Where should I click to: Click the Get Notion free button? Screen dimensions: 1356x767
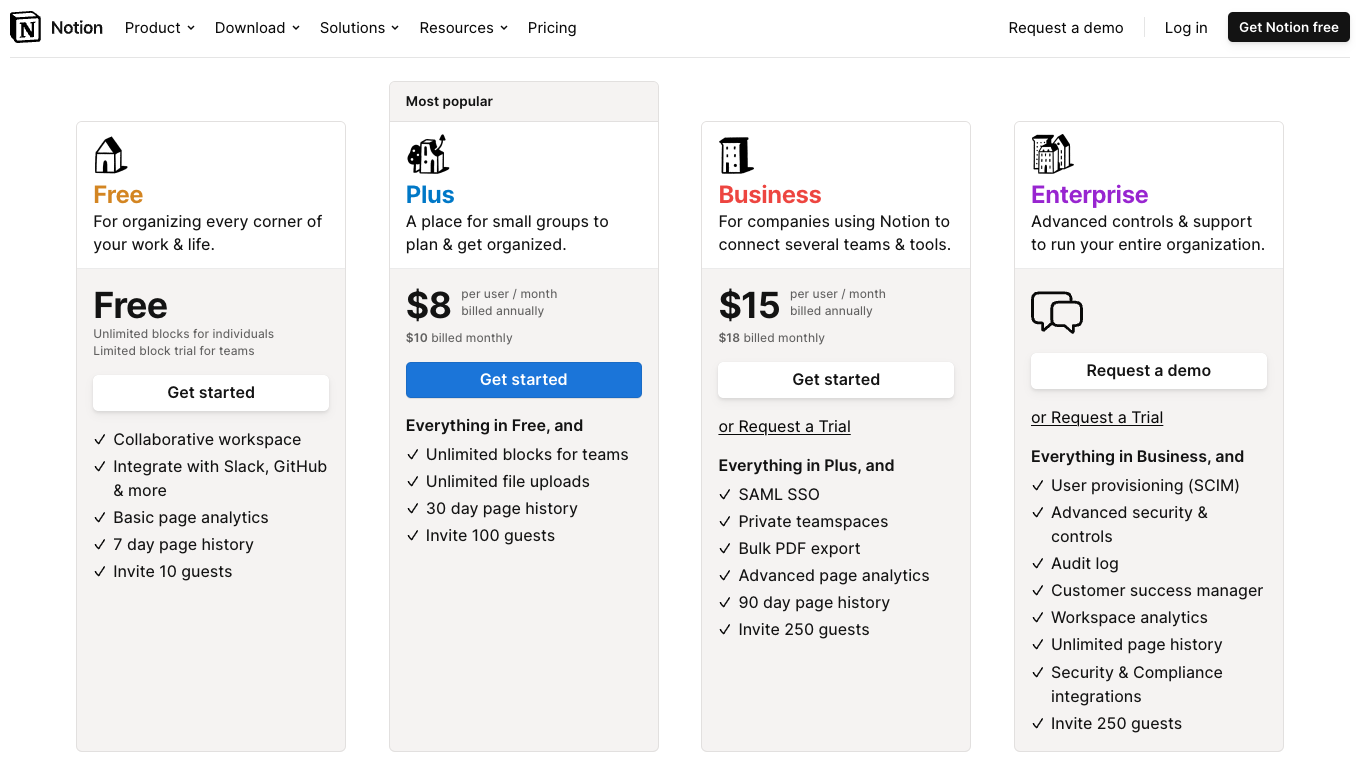[x=1289, y=28]
